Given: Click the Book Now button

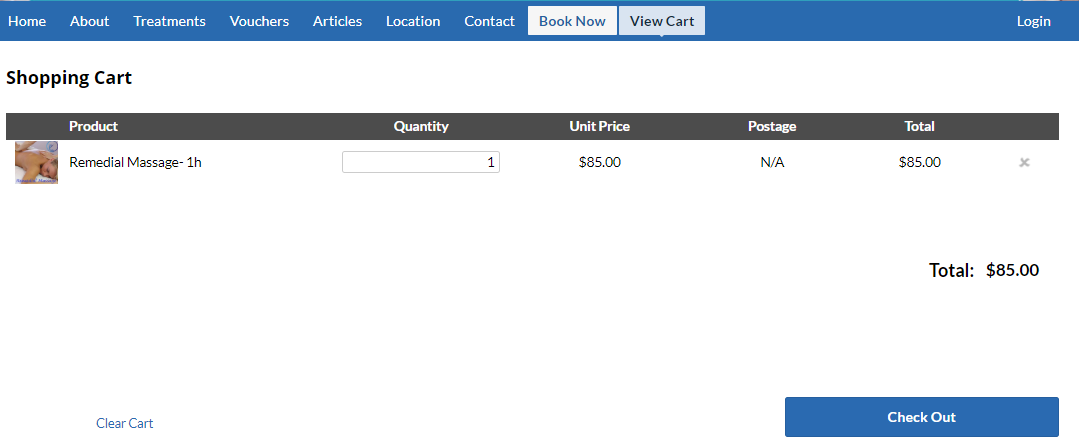Looking at the screenshot, I should (x=572, y=21).
